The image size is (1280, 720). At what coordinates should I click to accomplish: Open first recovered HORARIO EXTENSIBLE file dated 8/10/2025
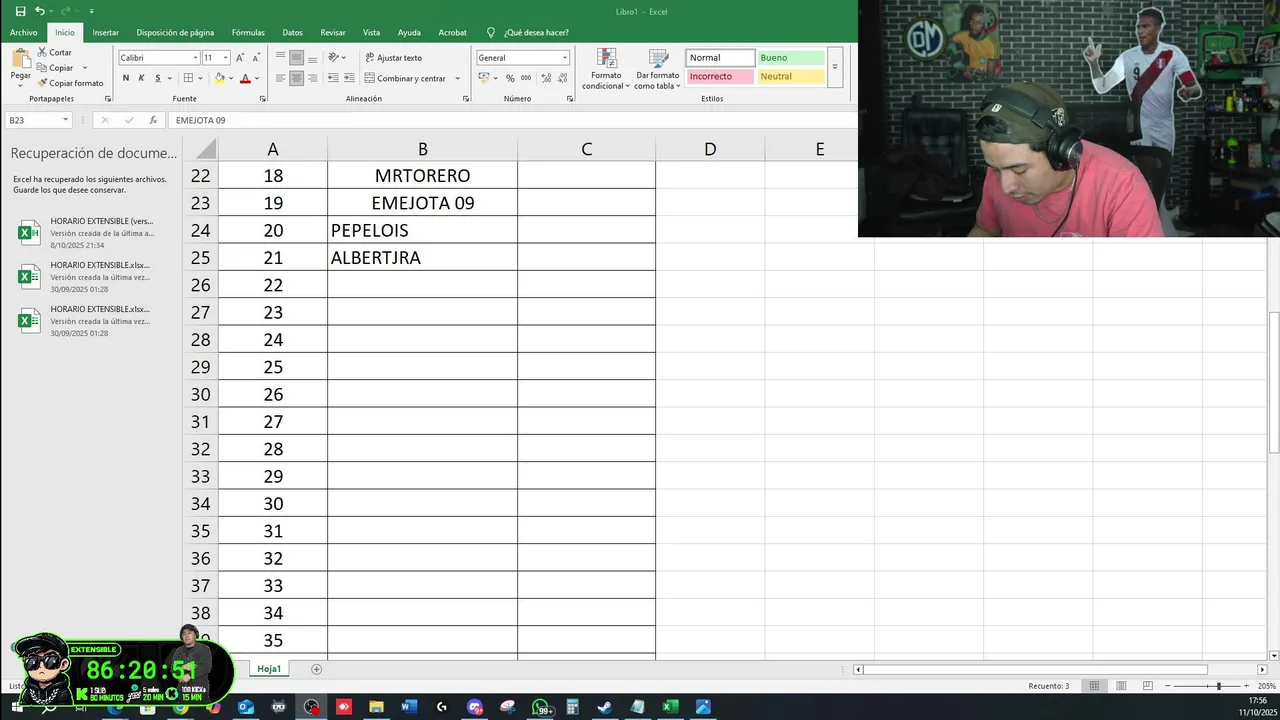coord(90,232)
